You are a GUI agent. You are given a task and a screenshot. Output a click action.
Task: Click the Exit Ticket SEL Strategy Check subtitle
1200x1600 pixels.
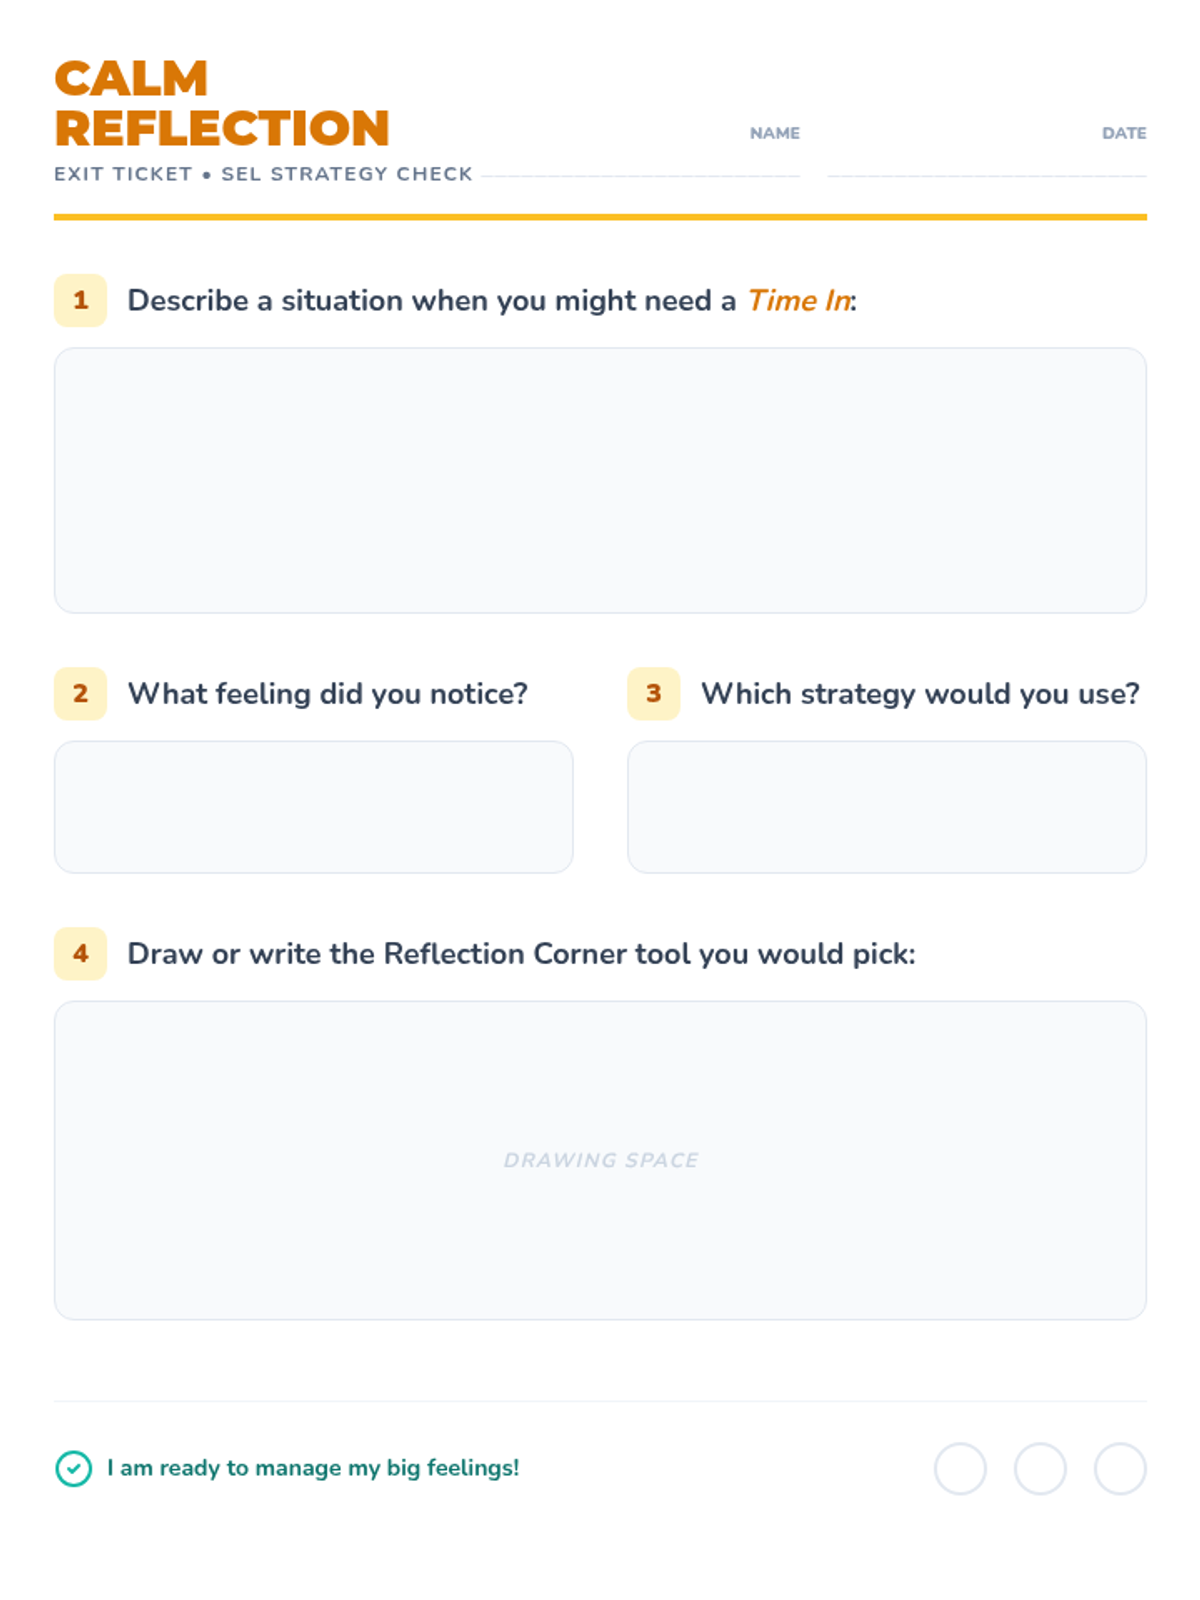click(263, 174)
